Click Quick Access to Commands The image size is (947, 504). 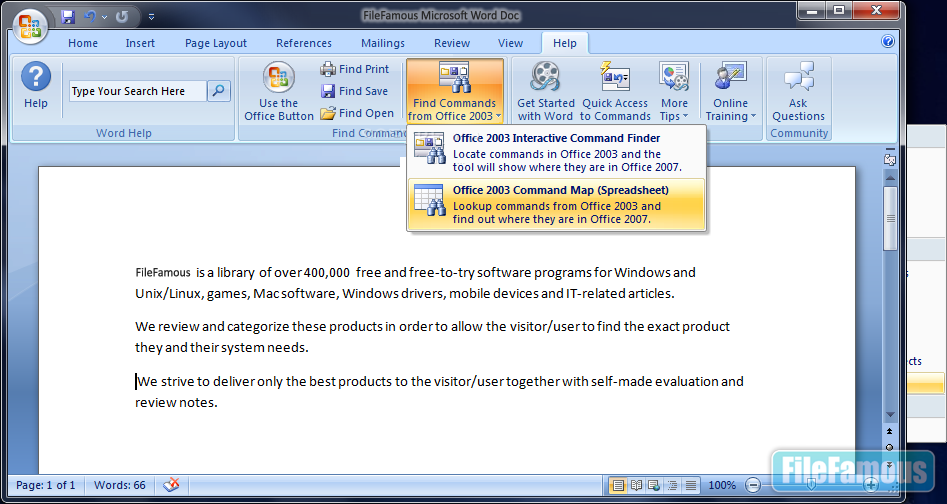tap(615, 91)
